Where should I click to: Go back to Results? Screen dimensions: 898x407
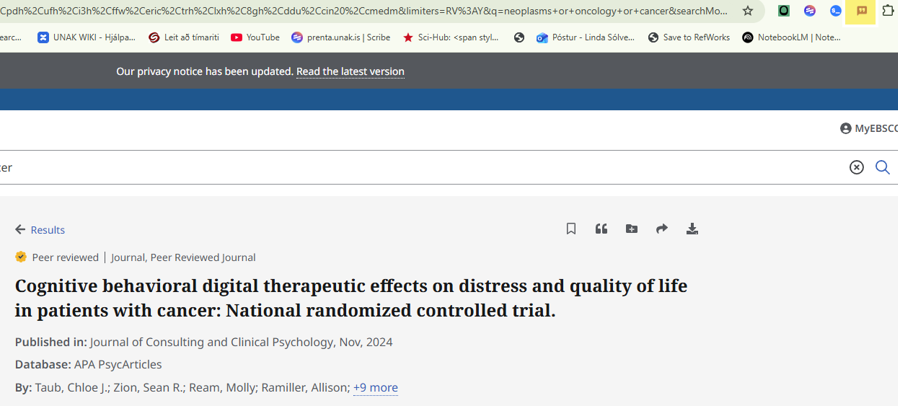[40, 230]
